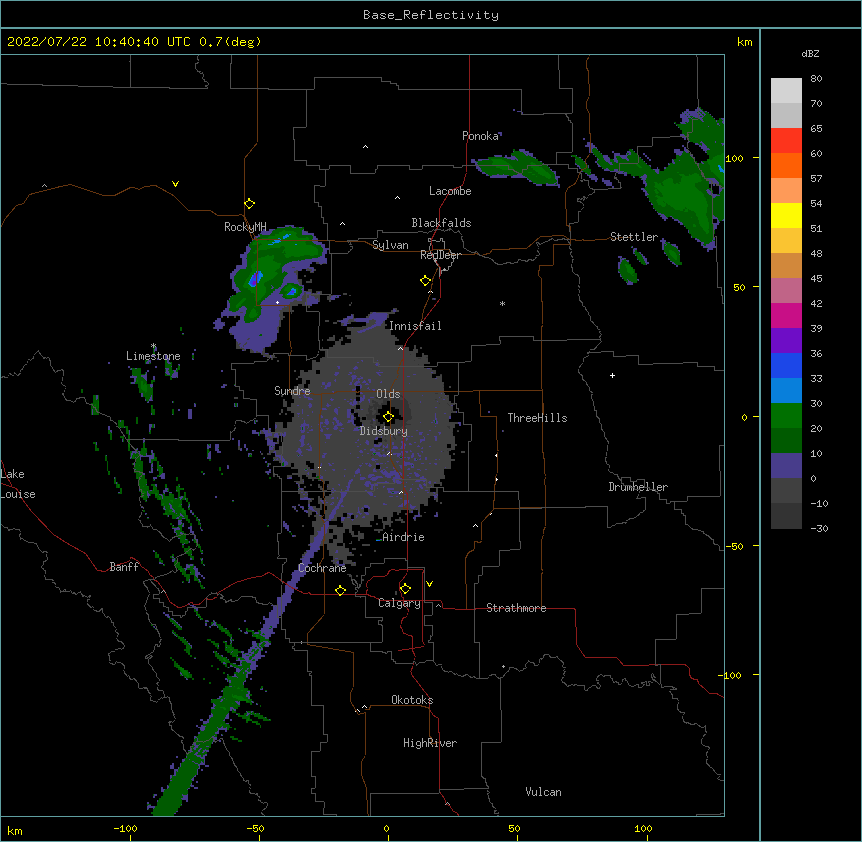Click the yellow v marker northeast of Calgary
This screenshot has width=862, height=842.
tap(429, 584)
